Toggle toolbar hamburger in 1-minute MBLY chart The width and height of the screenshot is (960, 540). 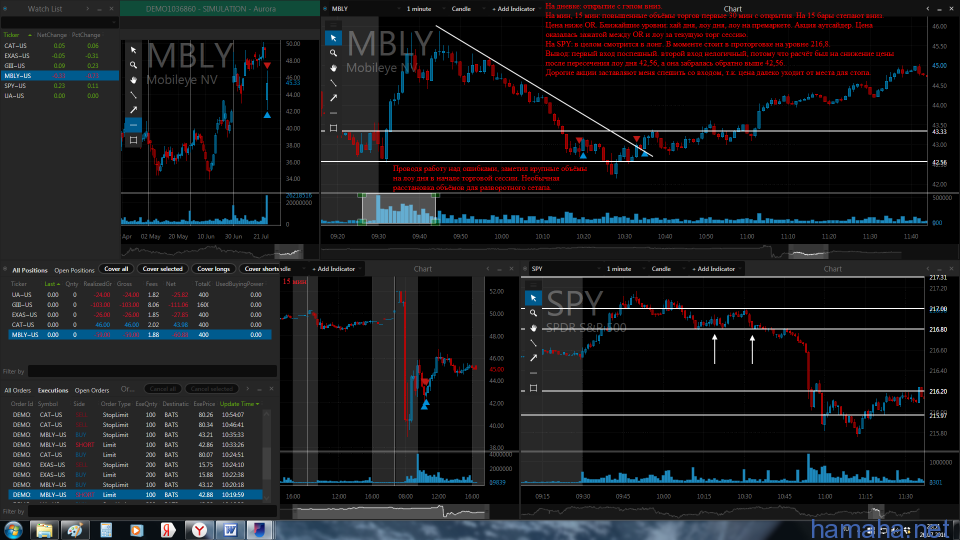[333, 24]
